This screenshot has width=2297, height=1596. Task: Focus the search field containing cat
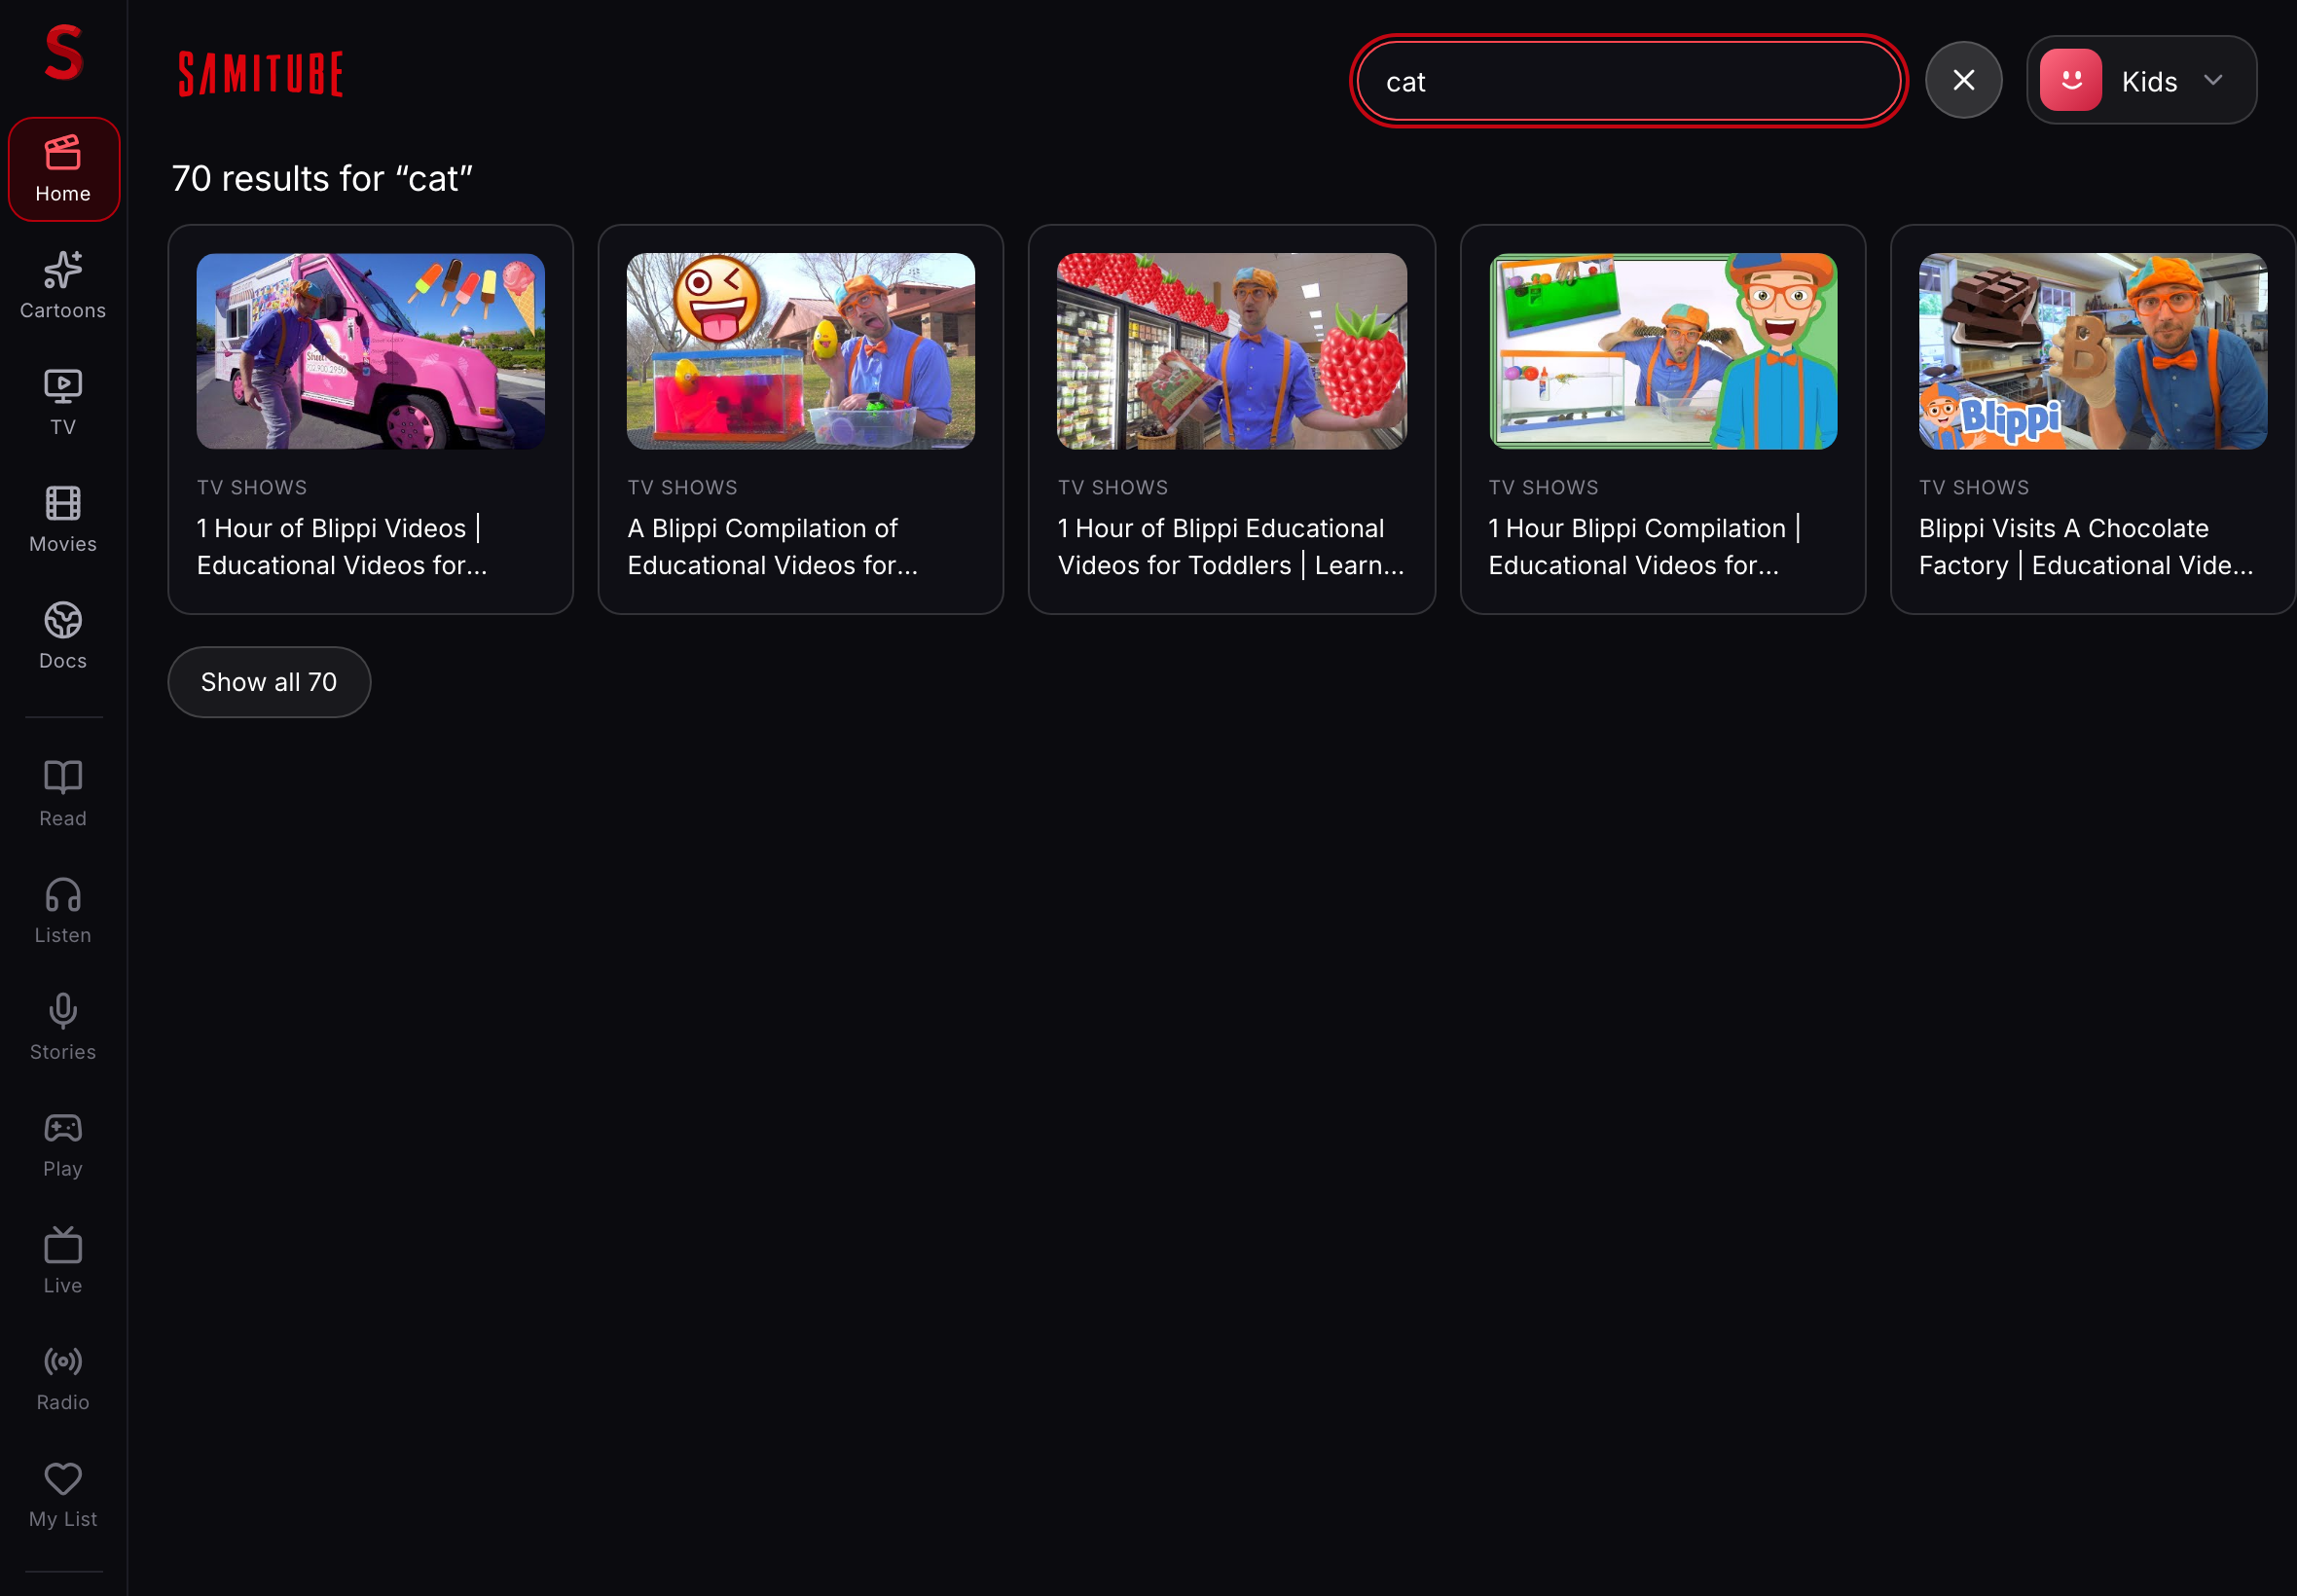click(x=1628, y=81)
